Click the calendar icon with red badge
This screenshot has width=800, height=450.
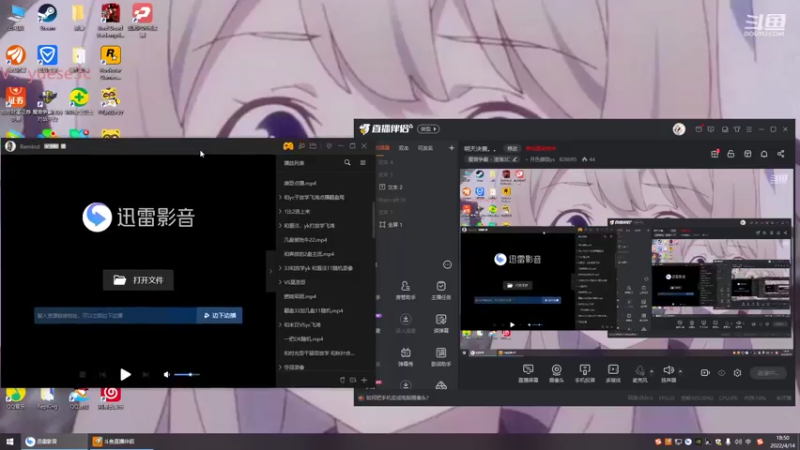715,154
